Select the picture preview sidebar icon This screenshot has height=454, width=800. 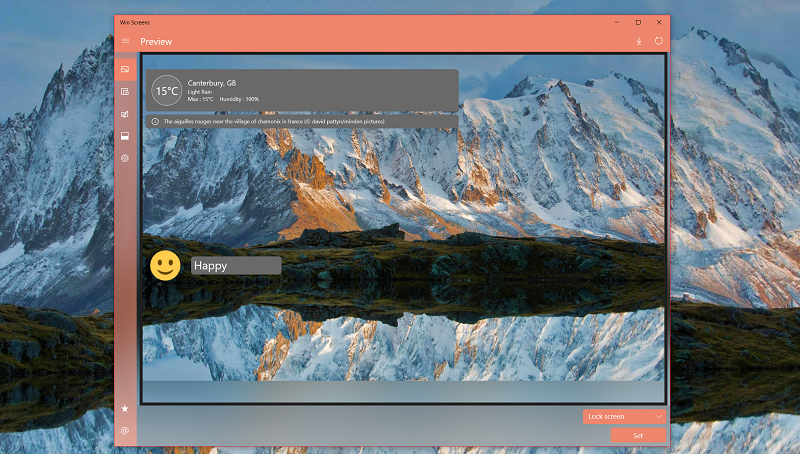coord(125,69)
